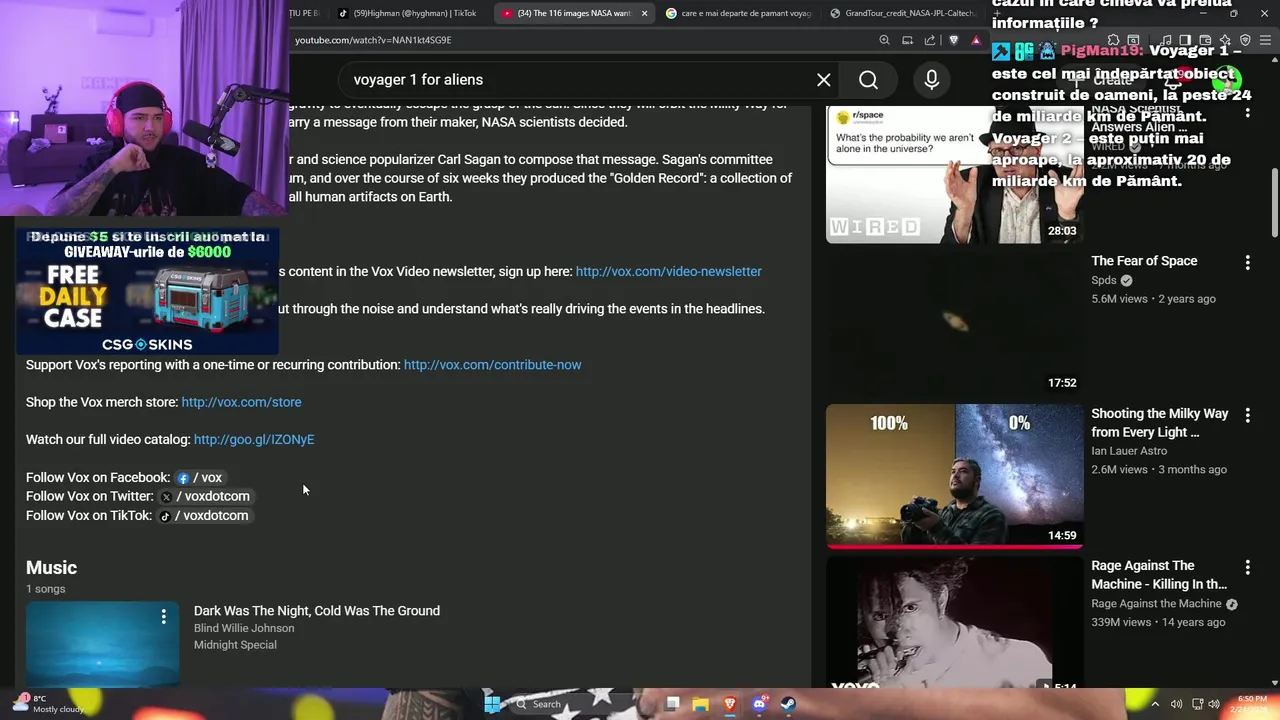The width and height of the screenshot is (1280, 720).
Task: Switch to 'care e mai departe' Google tab
Action: point(740,13)
